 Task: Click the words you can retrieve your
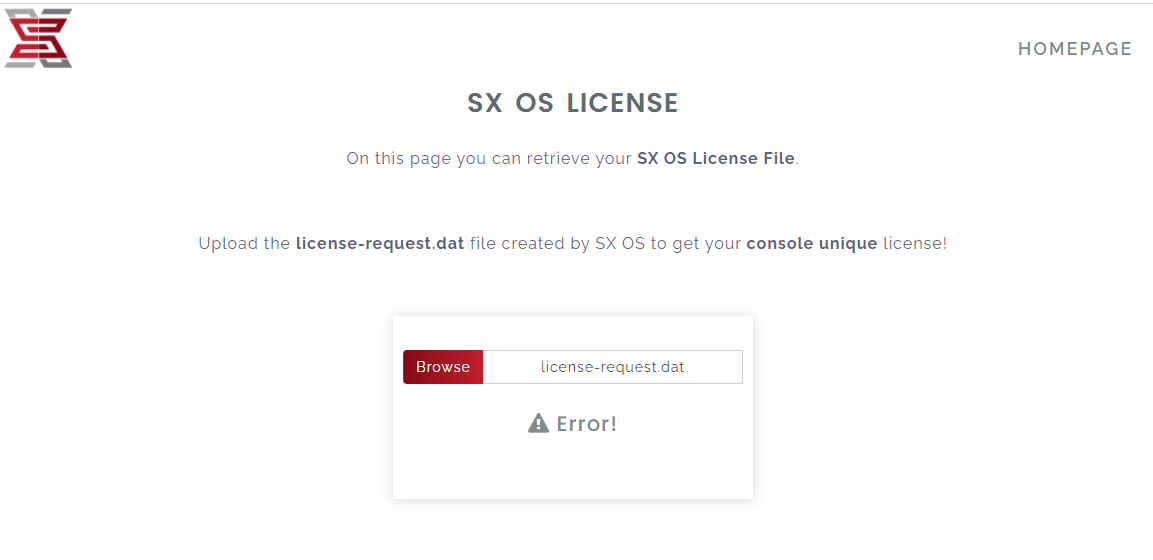pos(544,159)
